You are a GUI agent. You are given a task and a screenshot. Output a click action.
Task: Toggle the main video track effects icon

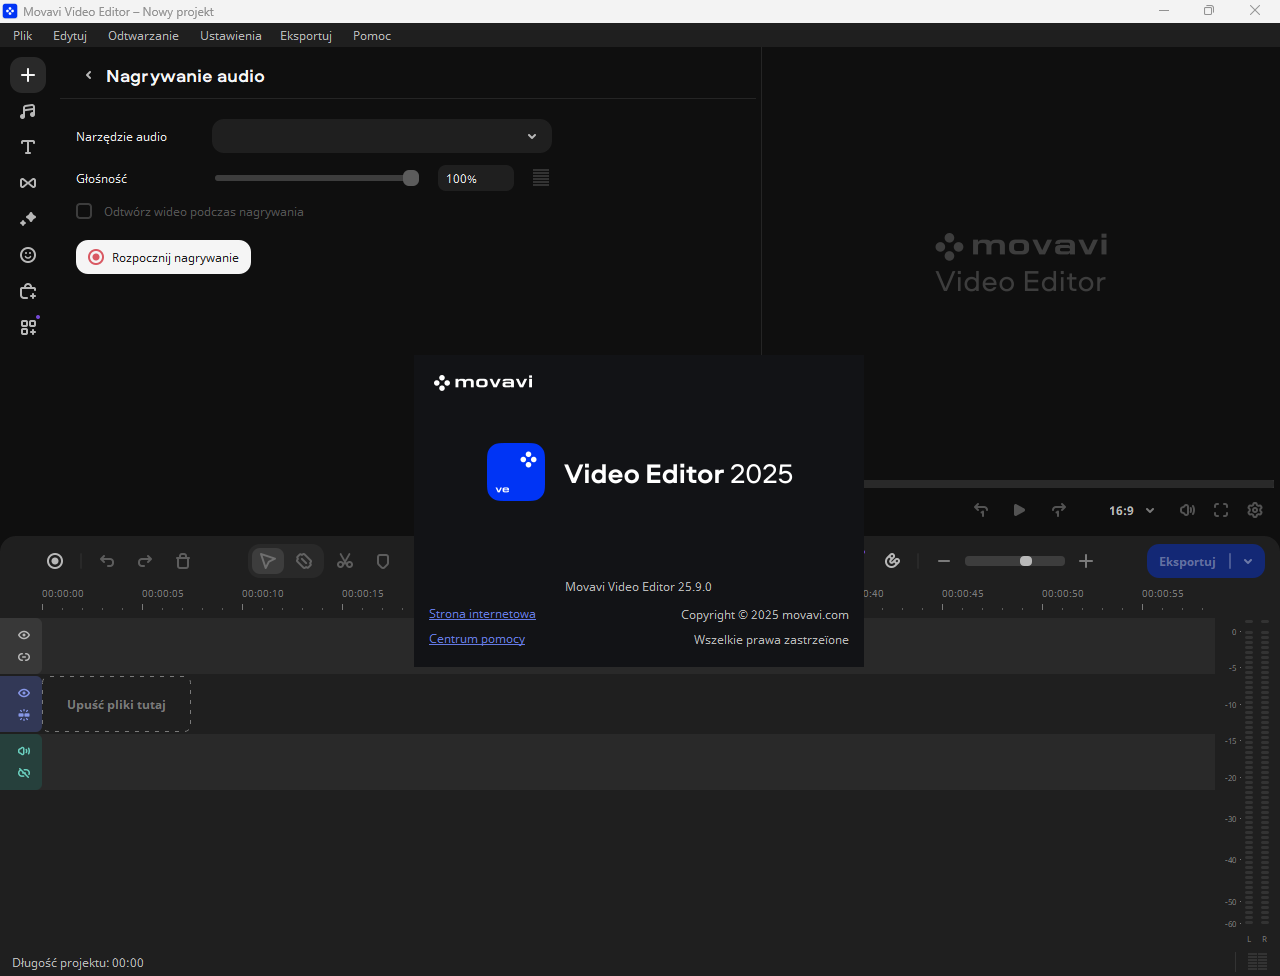click(x=24, y=715)
